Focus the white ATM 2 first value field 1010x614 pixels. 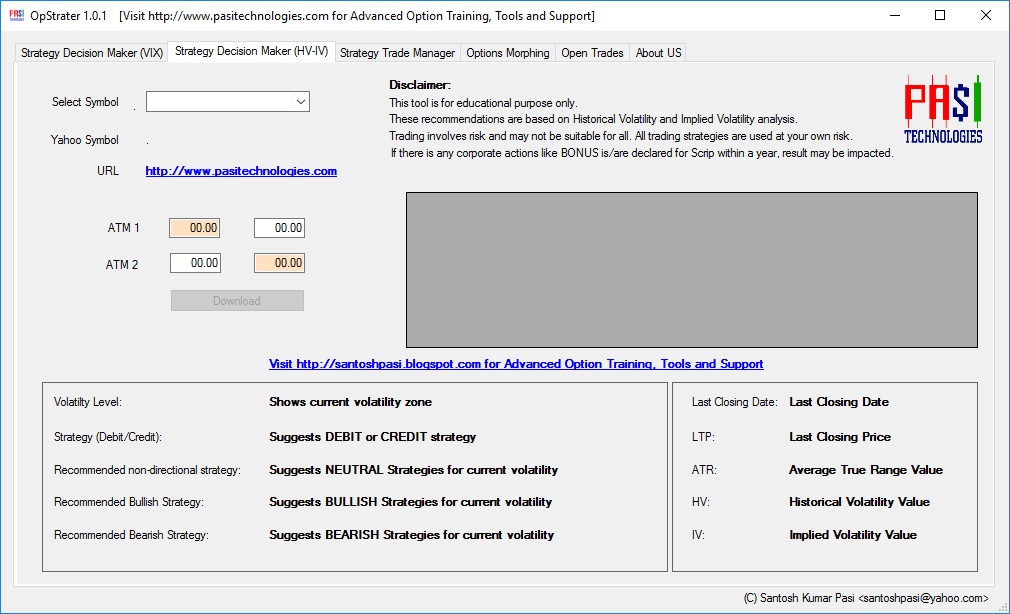[x=195, y=263]
